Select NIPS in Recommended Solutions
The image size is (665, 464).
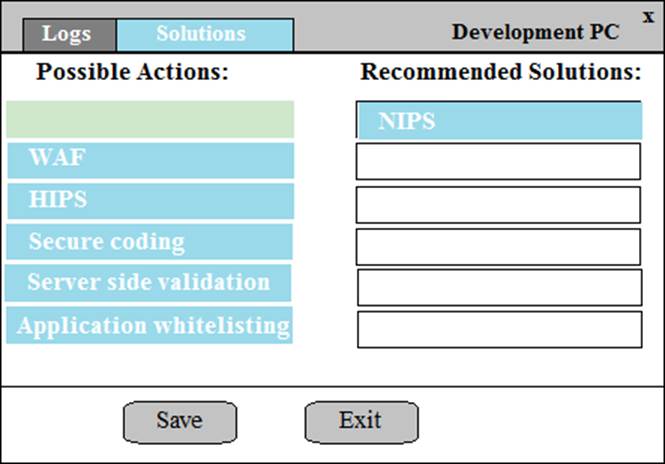point(499,121)
